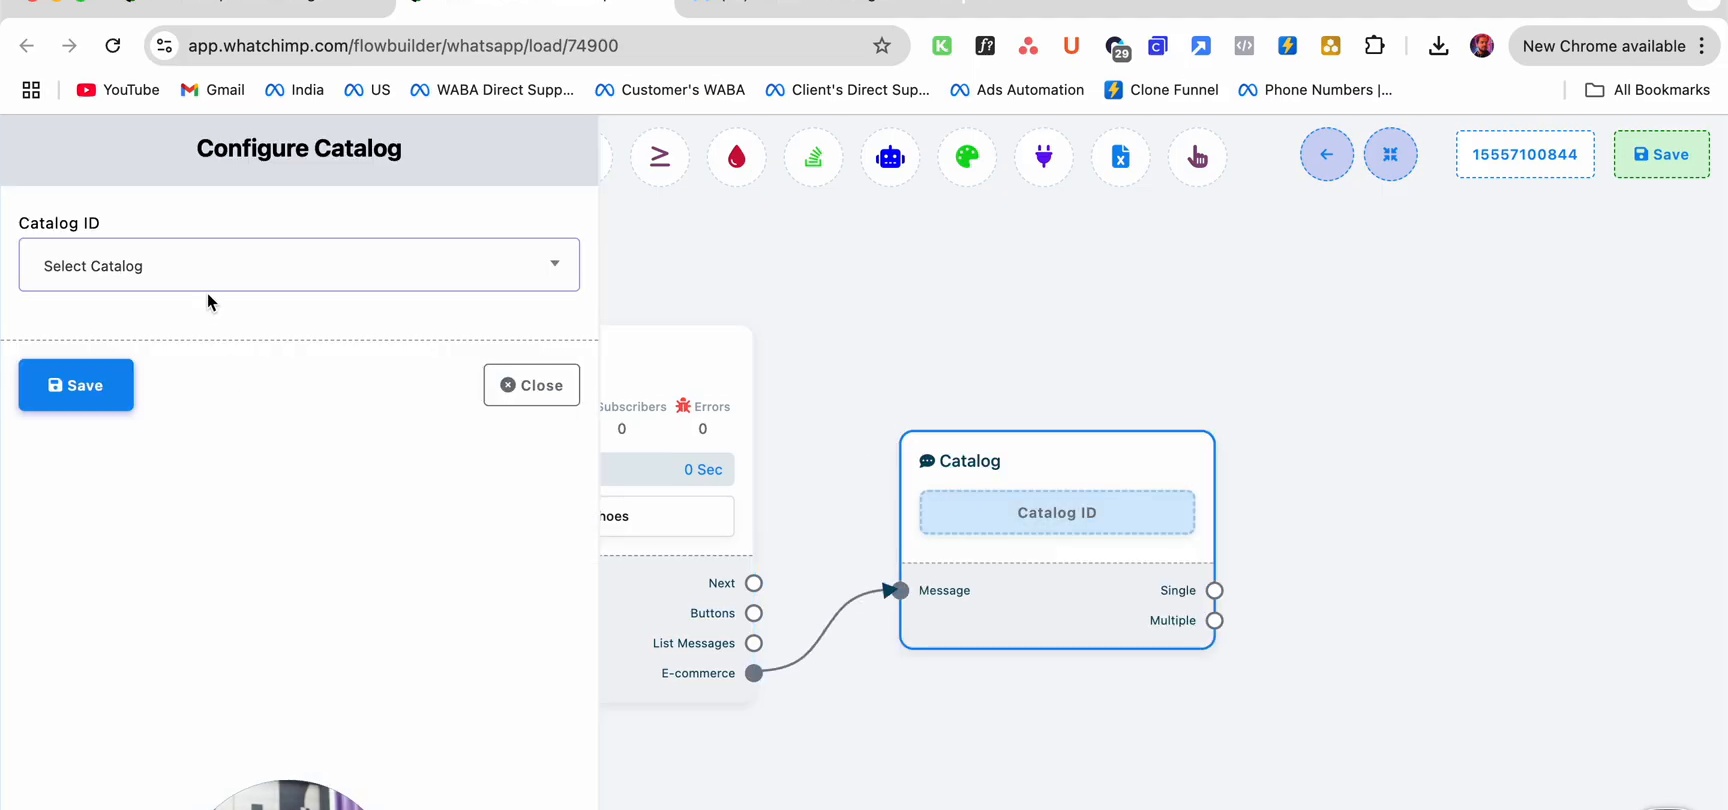The height and width of the screenshot is (810, 1728).
Task: Click the blue robot bot icon
Action: tap(890, 157)
